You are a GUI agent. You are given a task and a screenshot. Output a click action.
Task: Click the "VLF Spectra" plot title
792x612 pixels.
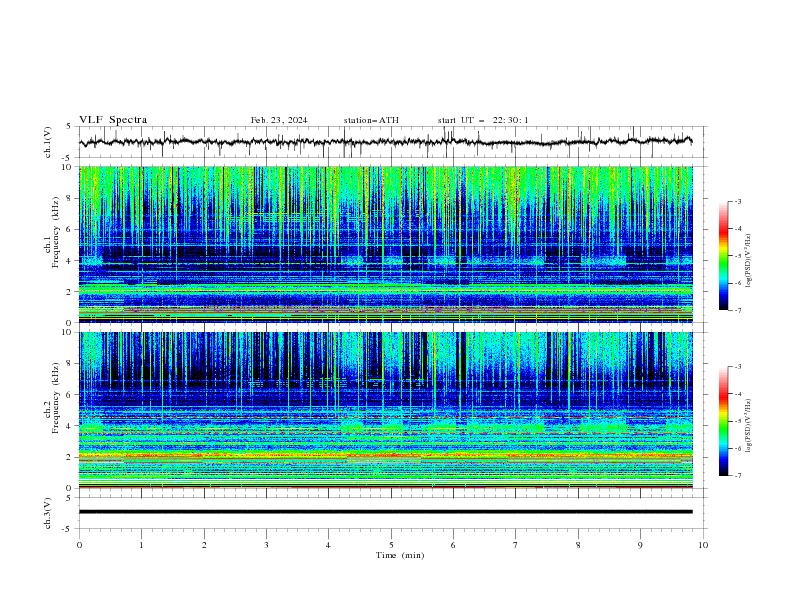coord(113,120)
